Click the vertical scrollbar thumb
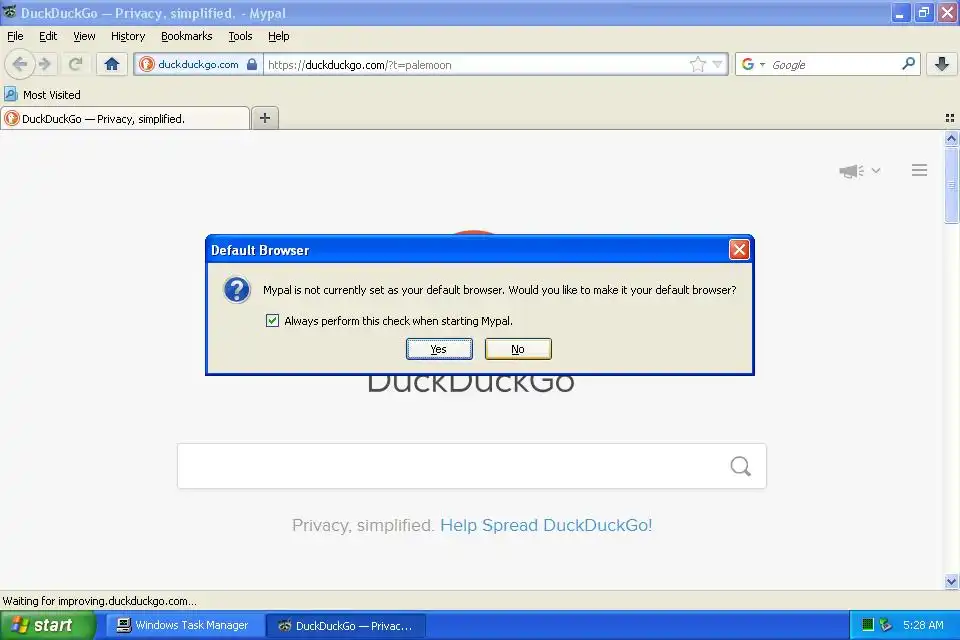This screenshot has width=960, height=640. [951, 185]
